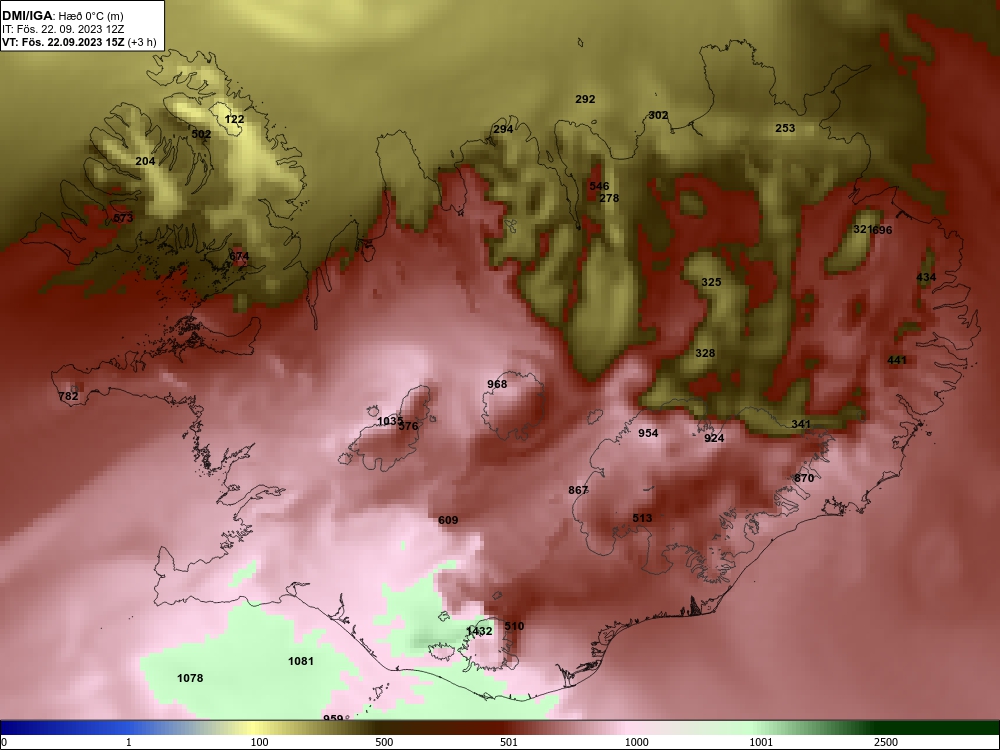Click the color scale label 100
The image size is (1000, 750).
pyautogui.click(x=260, y=742)
